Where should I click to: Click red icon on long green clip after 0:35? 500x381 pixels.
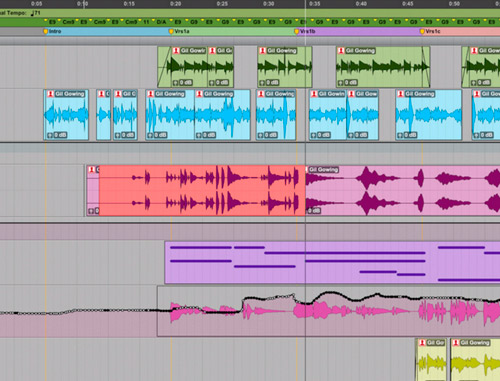coord(341,51)
